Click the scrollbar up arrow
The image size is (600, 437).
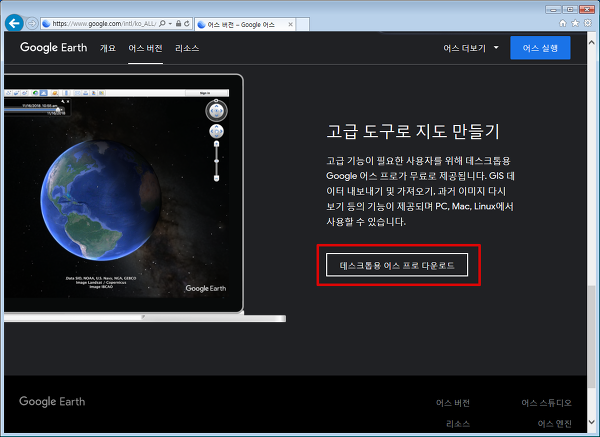(592, 43)
